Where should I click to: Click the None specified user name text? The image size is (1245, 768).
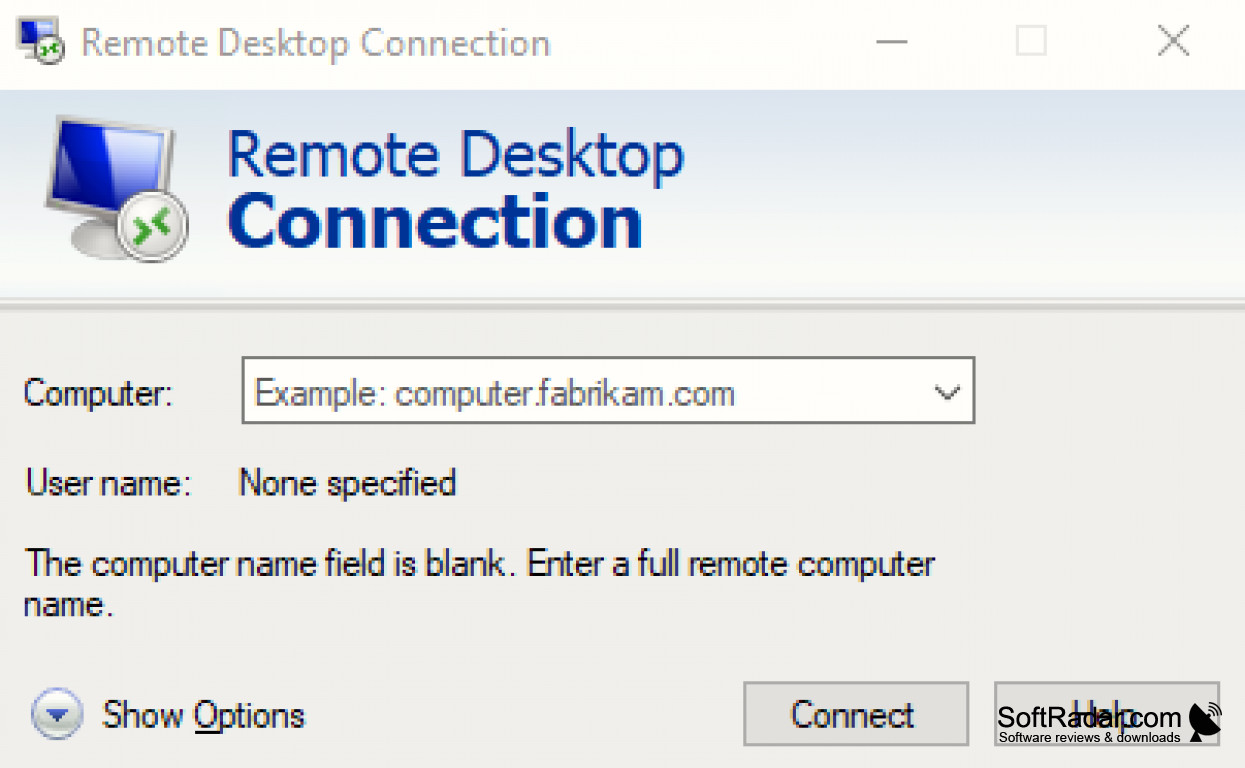click(x=346, y=483)
